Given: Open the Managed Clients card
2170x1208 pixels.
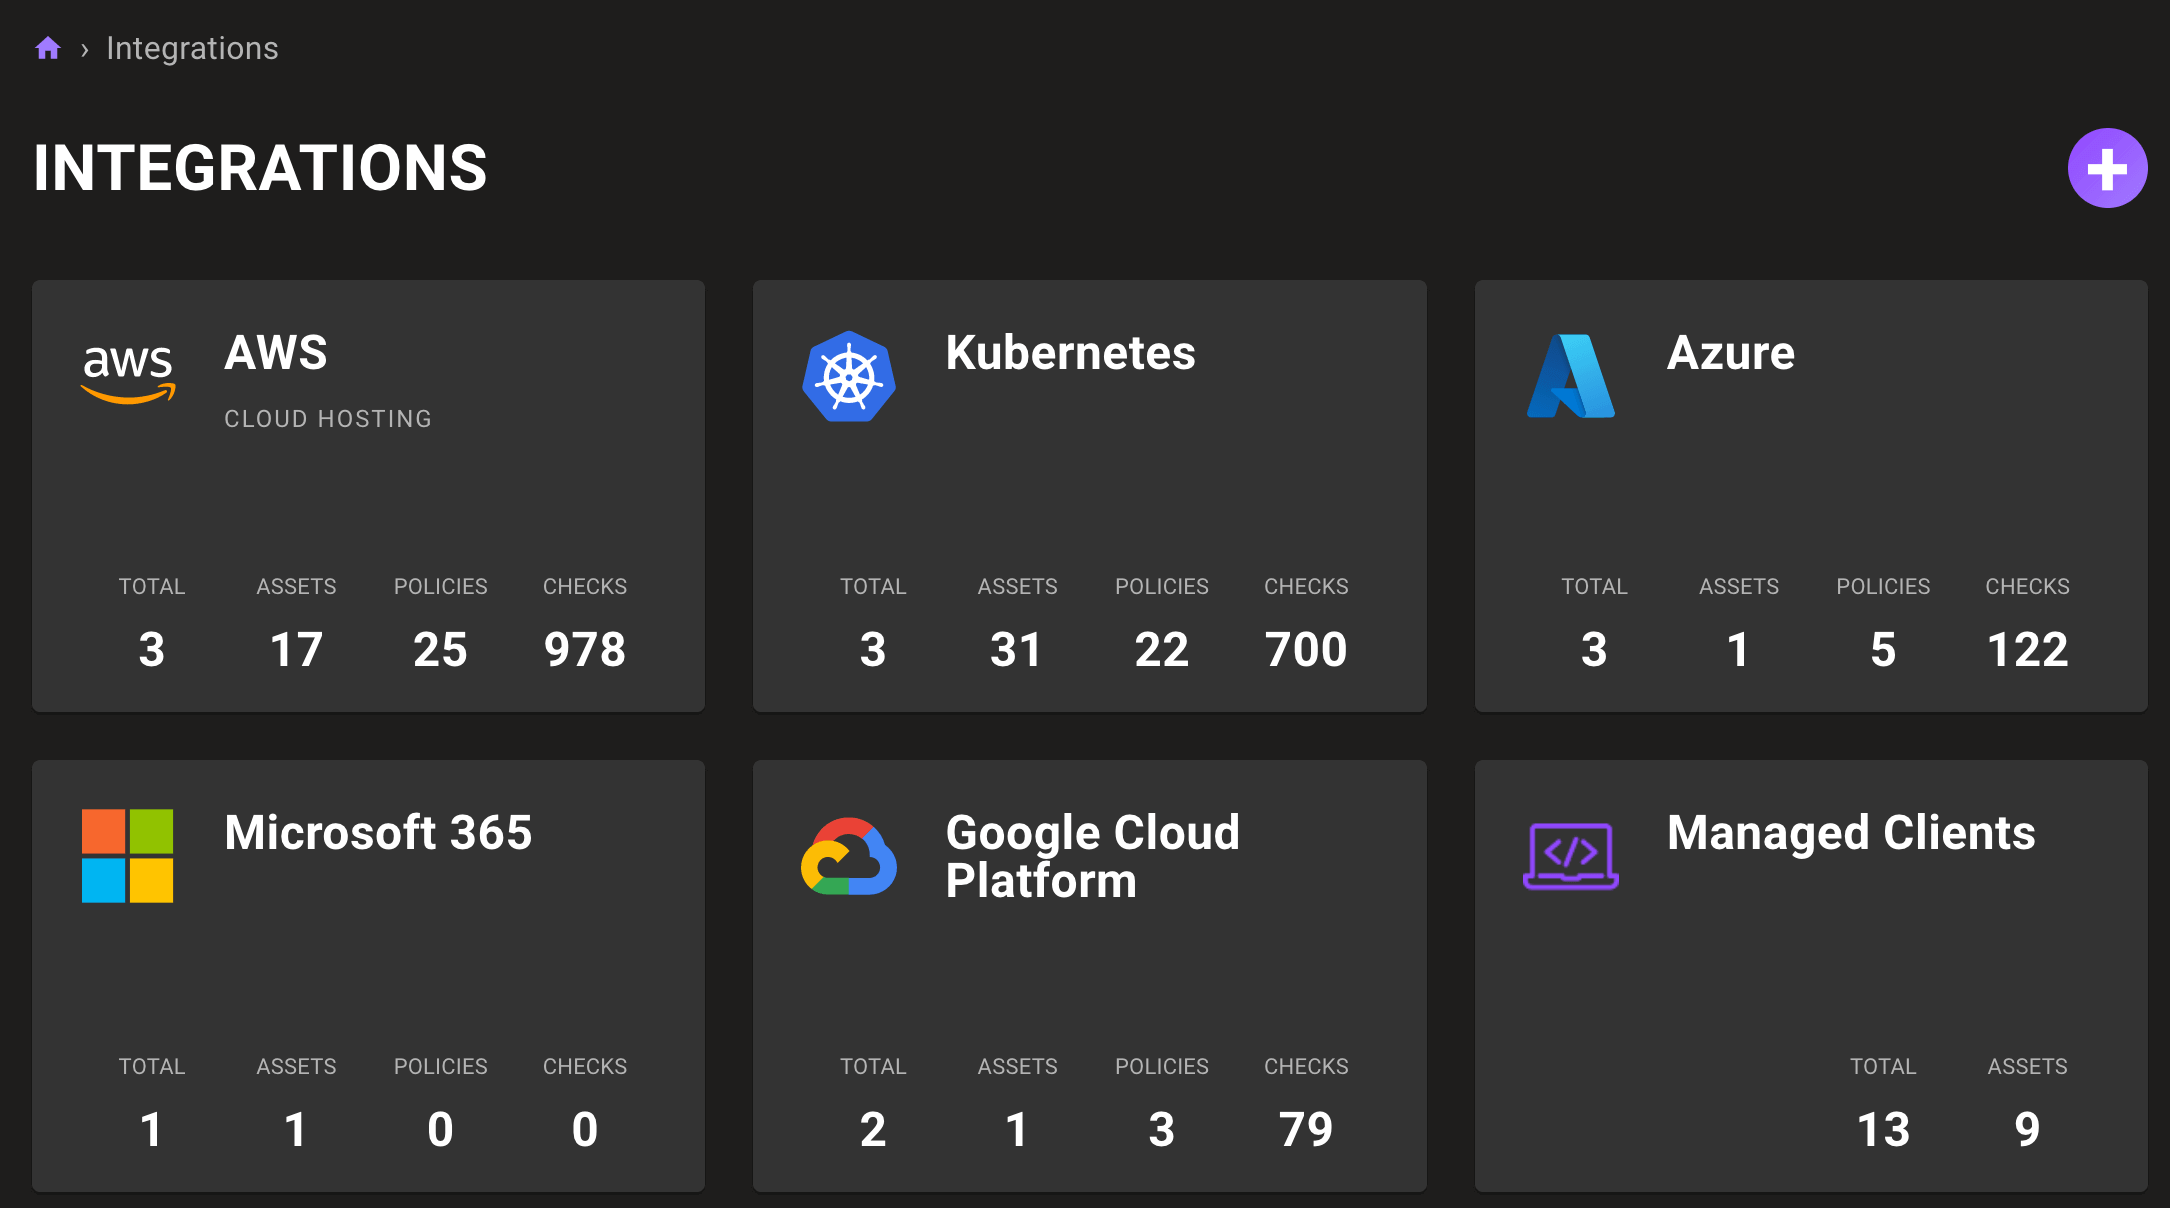Looking at the screenshot, I should pos(1810,976).
